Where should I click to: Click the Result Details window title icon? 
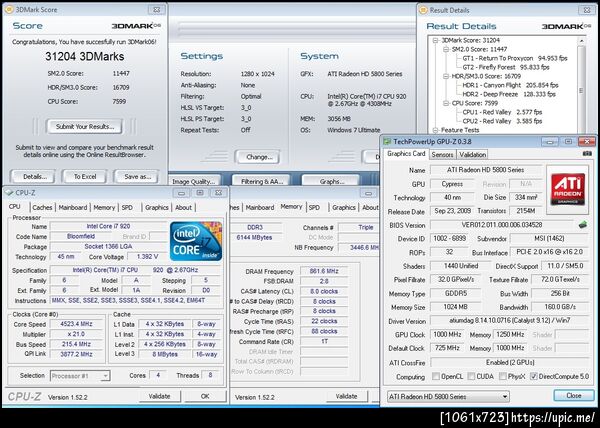[x=425, y=8]
